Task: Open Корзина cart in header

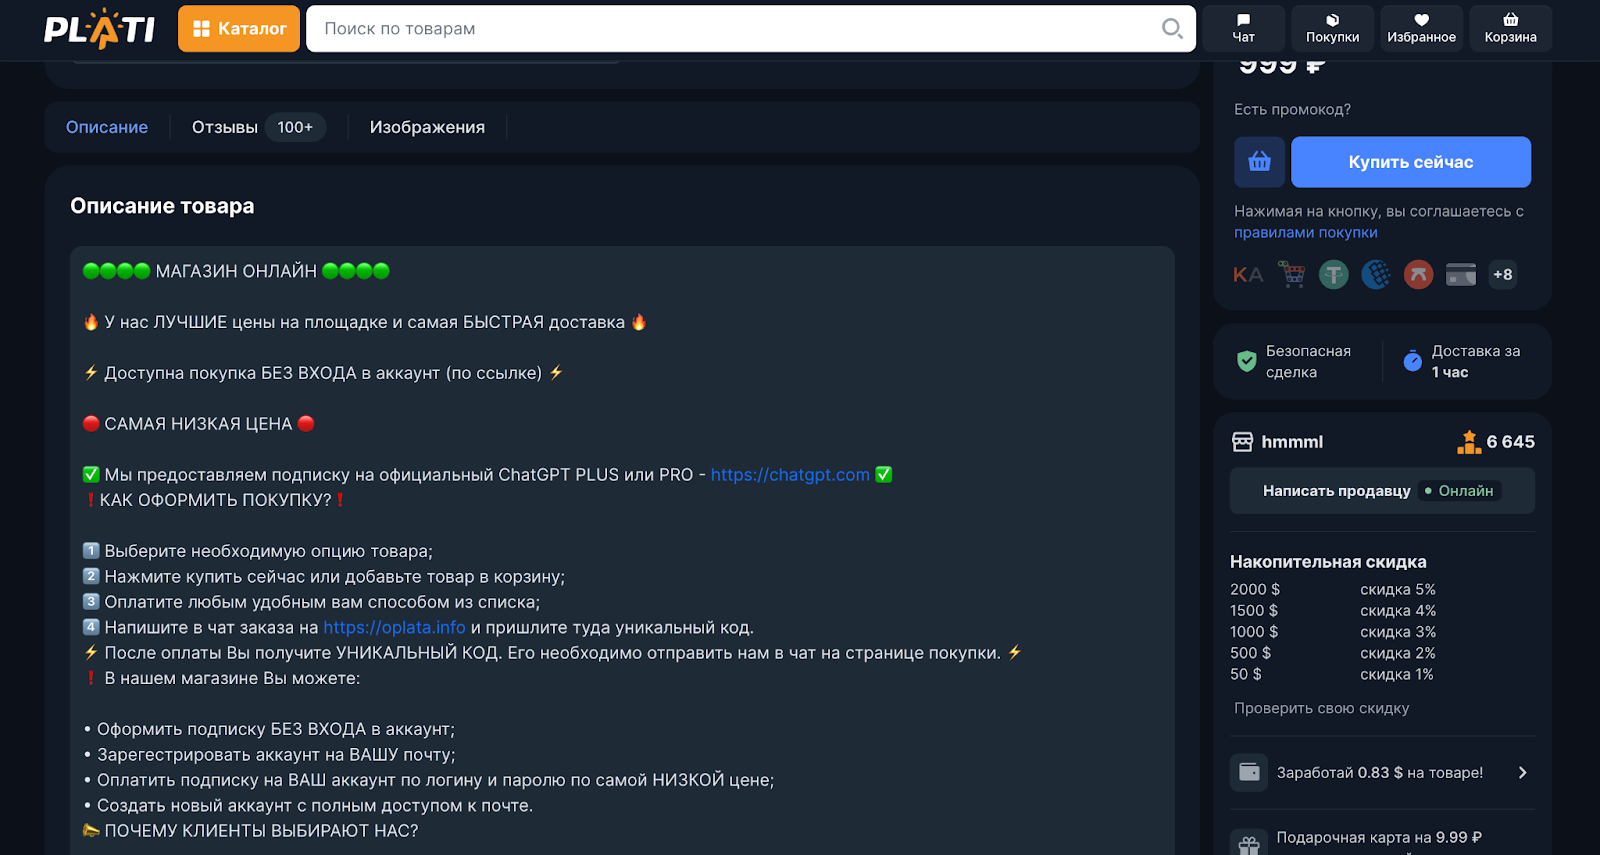Action: click(1510, 28)
